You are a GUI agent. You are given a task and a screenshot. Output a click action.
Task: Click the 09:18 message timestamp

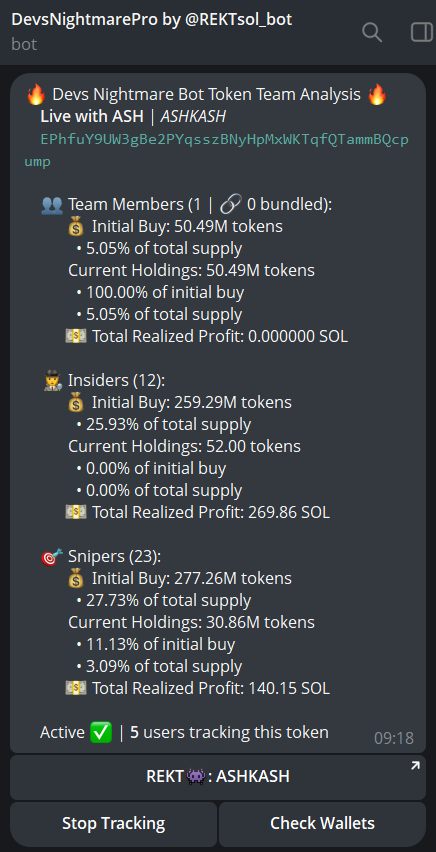(x=394, y=738)
